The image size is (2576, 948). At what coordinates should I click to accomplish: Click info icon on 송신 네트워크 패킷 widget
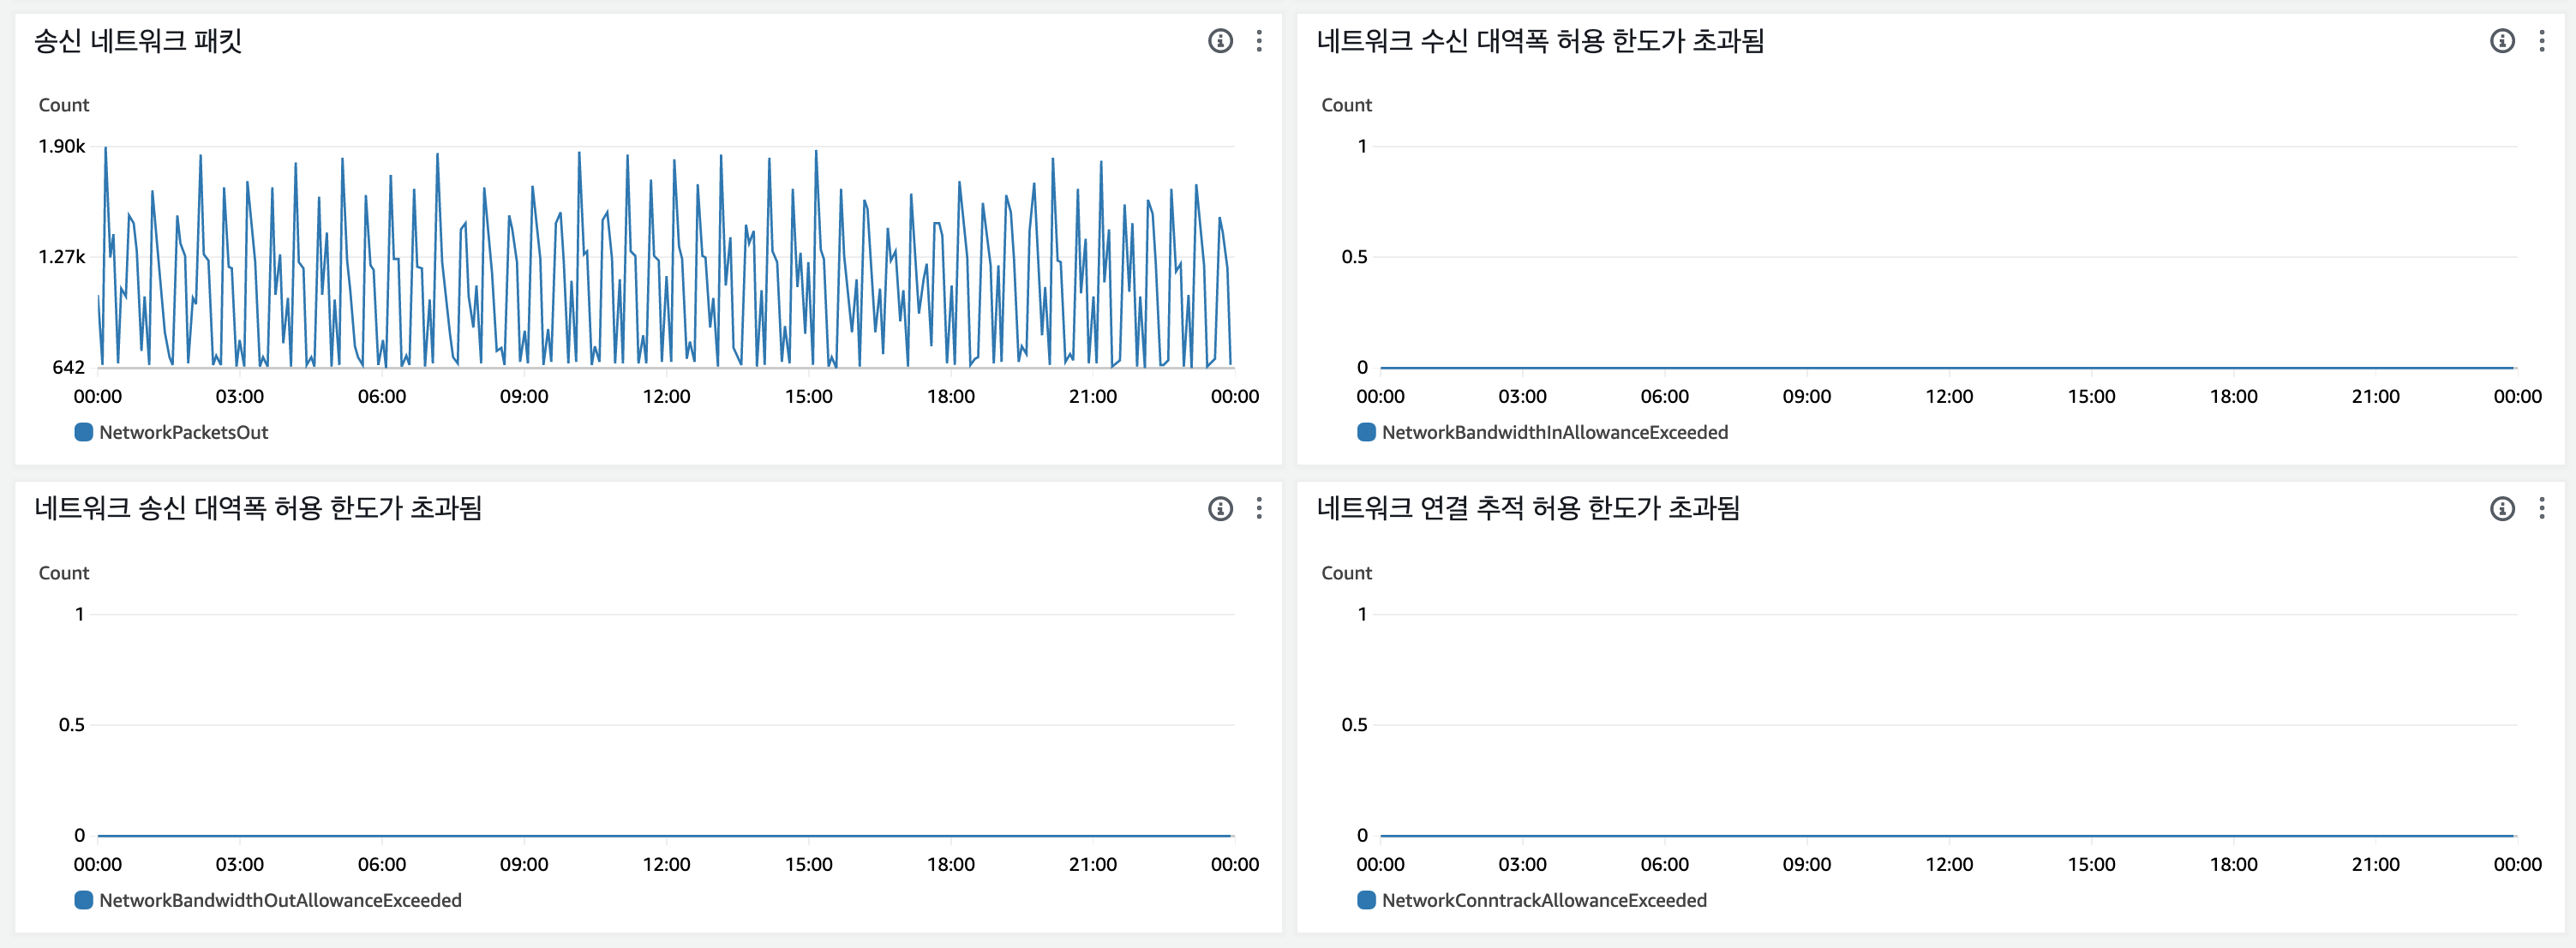[1220, 41]
